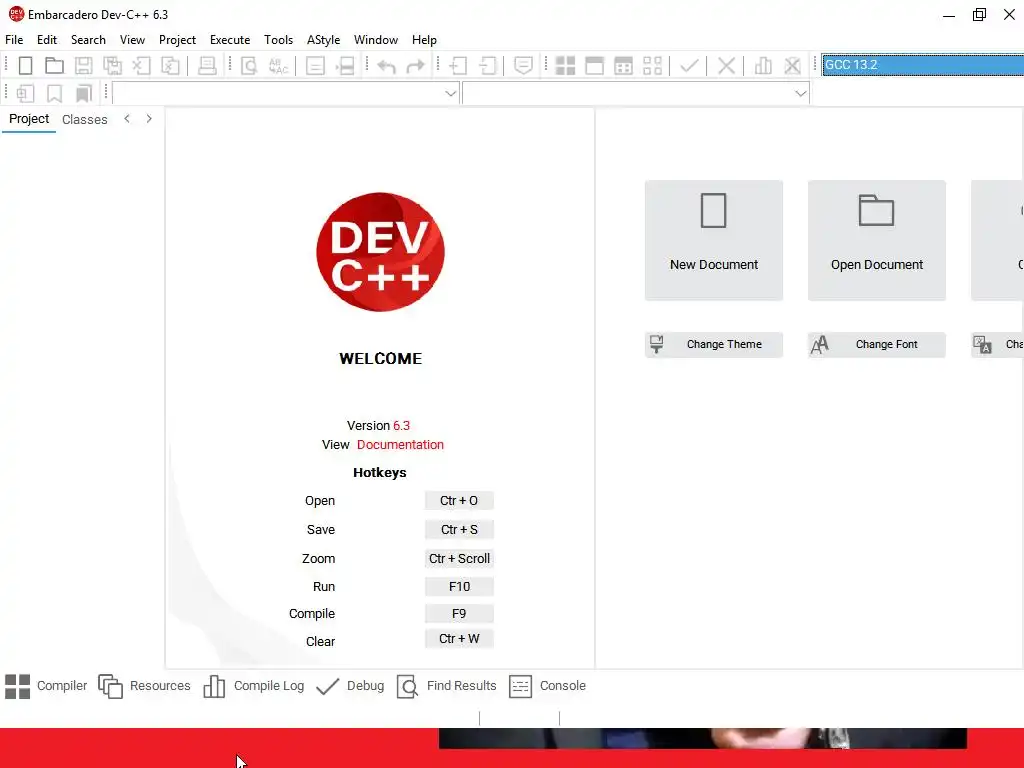Click the F10 Run hotkey label
Viewport: 1024px width, 768px height.
coord(459,586)
